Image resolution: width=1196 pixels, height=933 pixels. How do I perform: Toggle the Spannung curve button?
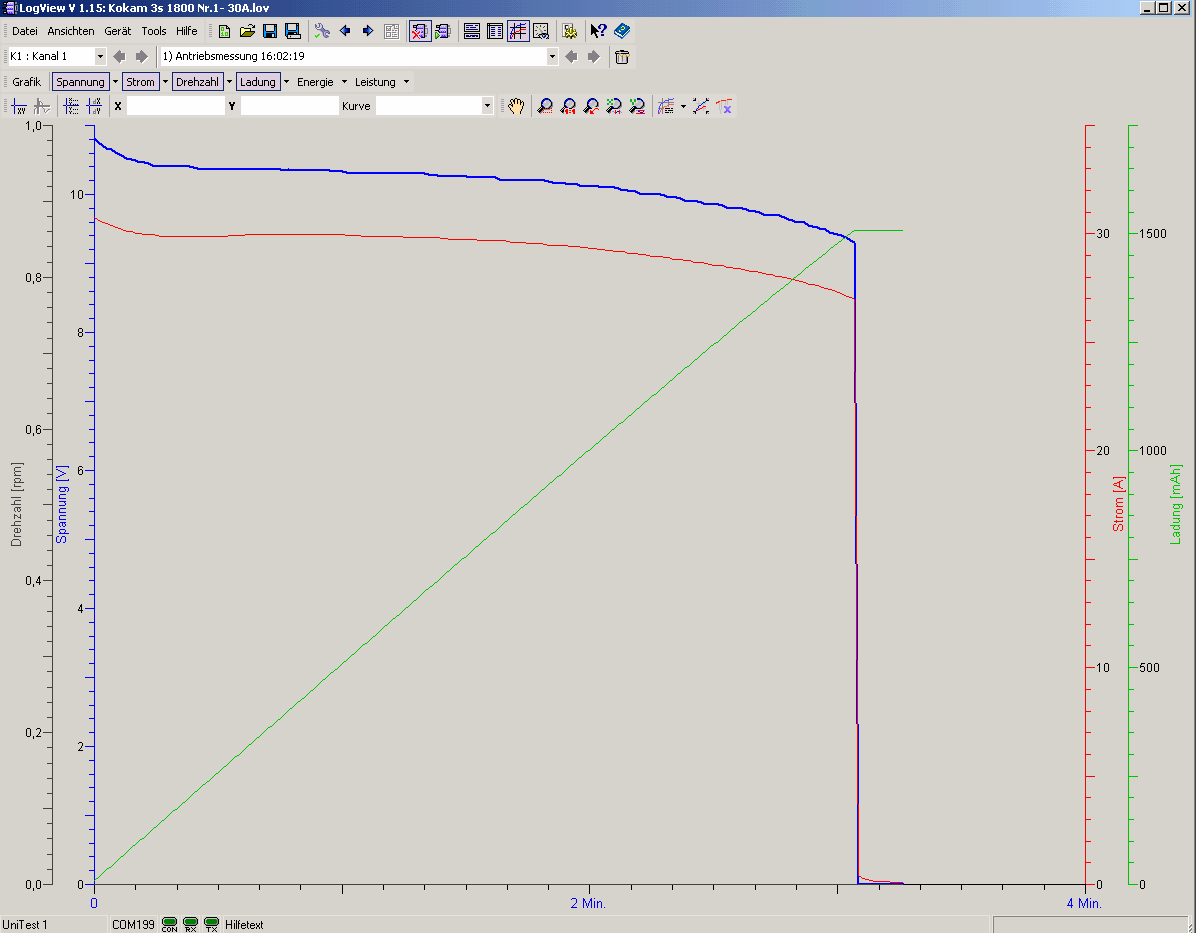point(80,82)
